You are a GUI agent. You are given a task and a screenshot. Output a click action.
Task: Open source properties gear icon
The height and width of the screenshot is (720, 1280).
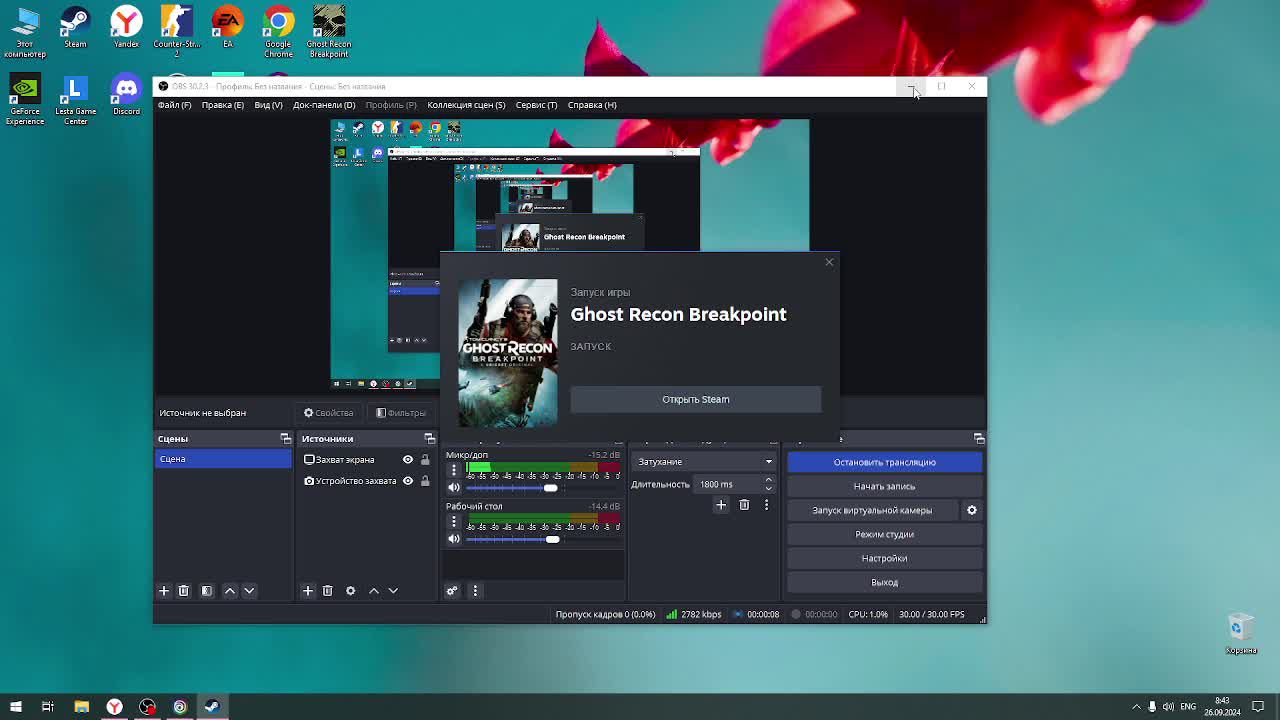click(x=351, y=591)
